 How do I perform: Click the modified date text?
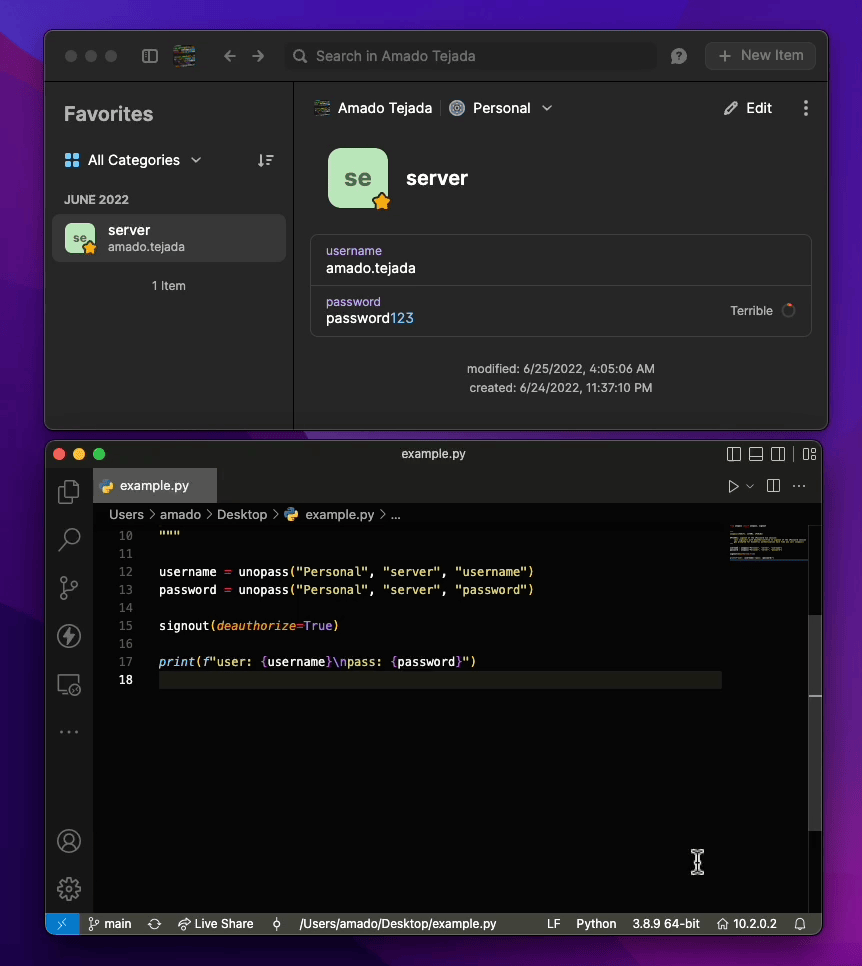[x=561, y=368]
